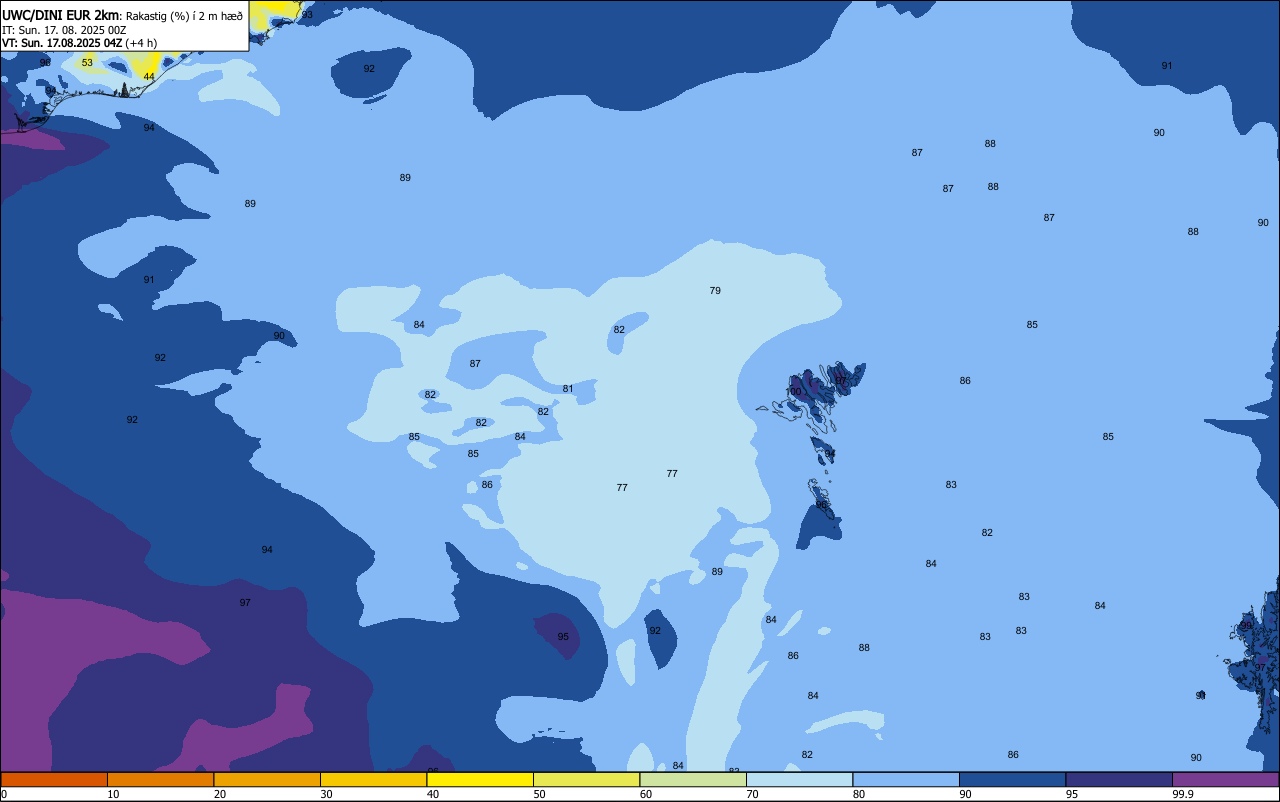Click the 30–40 amber legend swatch
1280x802 pixels.
click(x=373, y=779)
